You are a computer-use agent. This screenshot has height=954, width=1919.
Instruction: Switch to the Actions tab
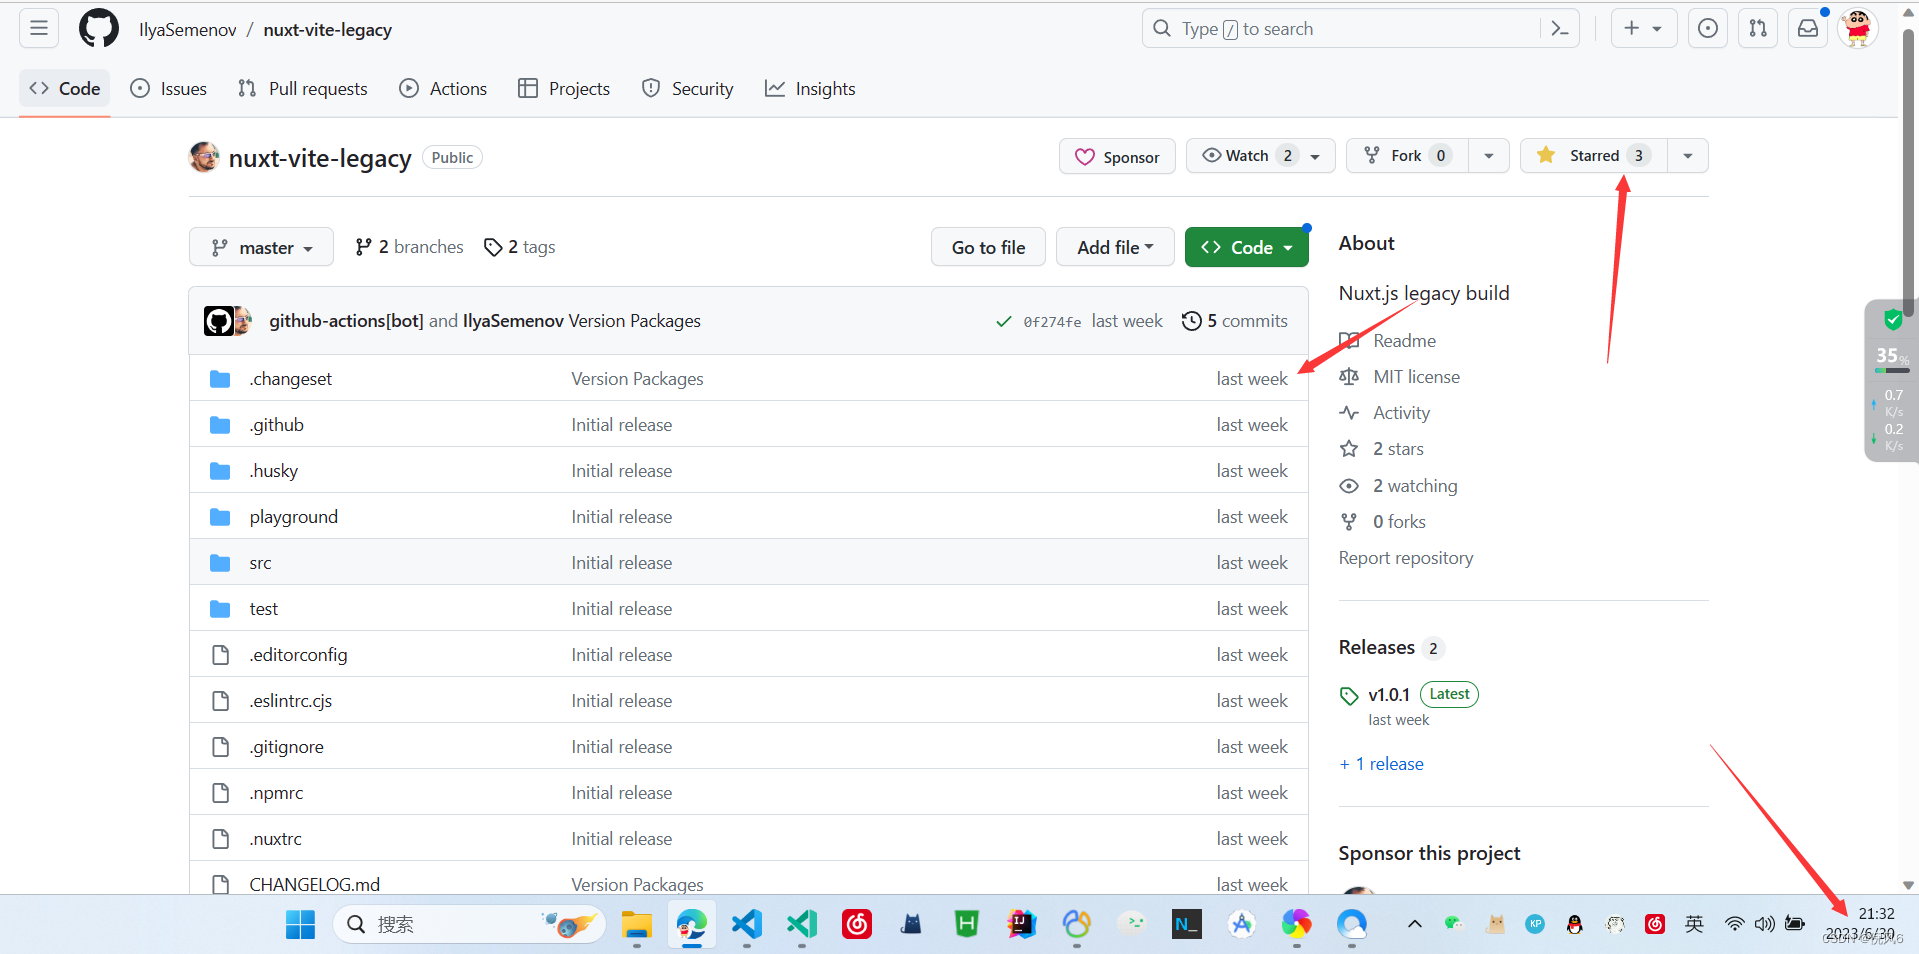443,89
